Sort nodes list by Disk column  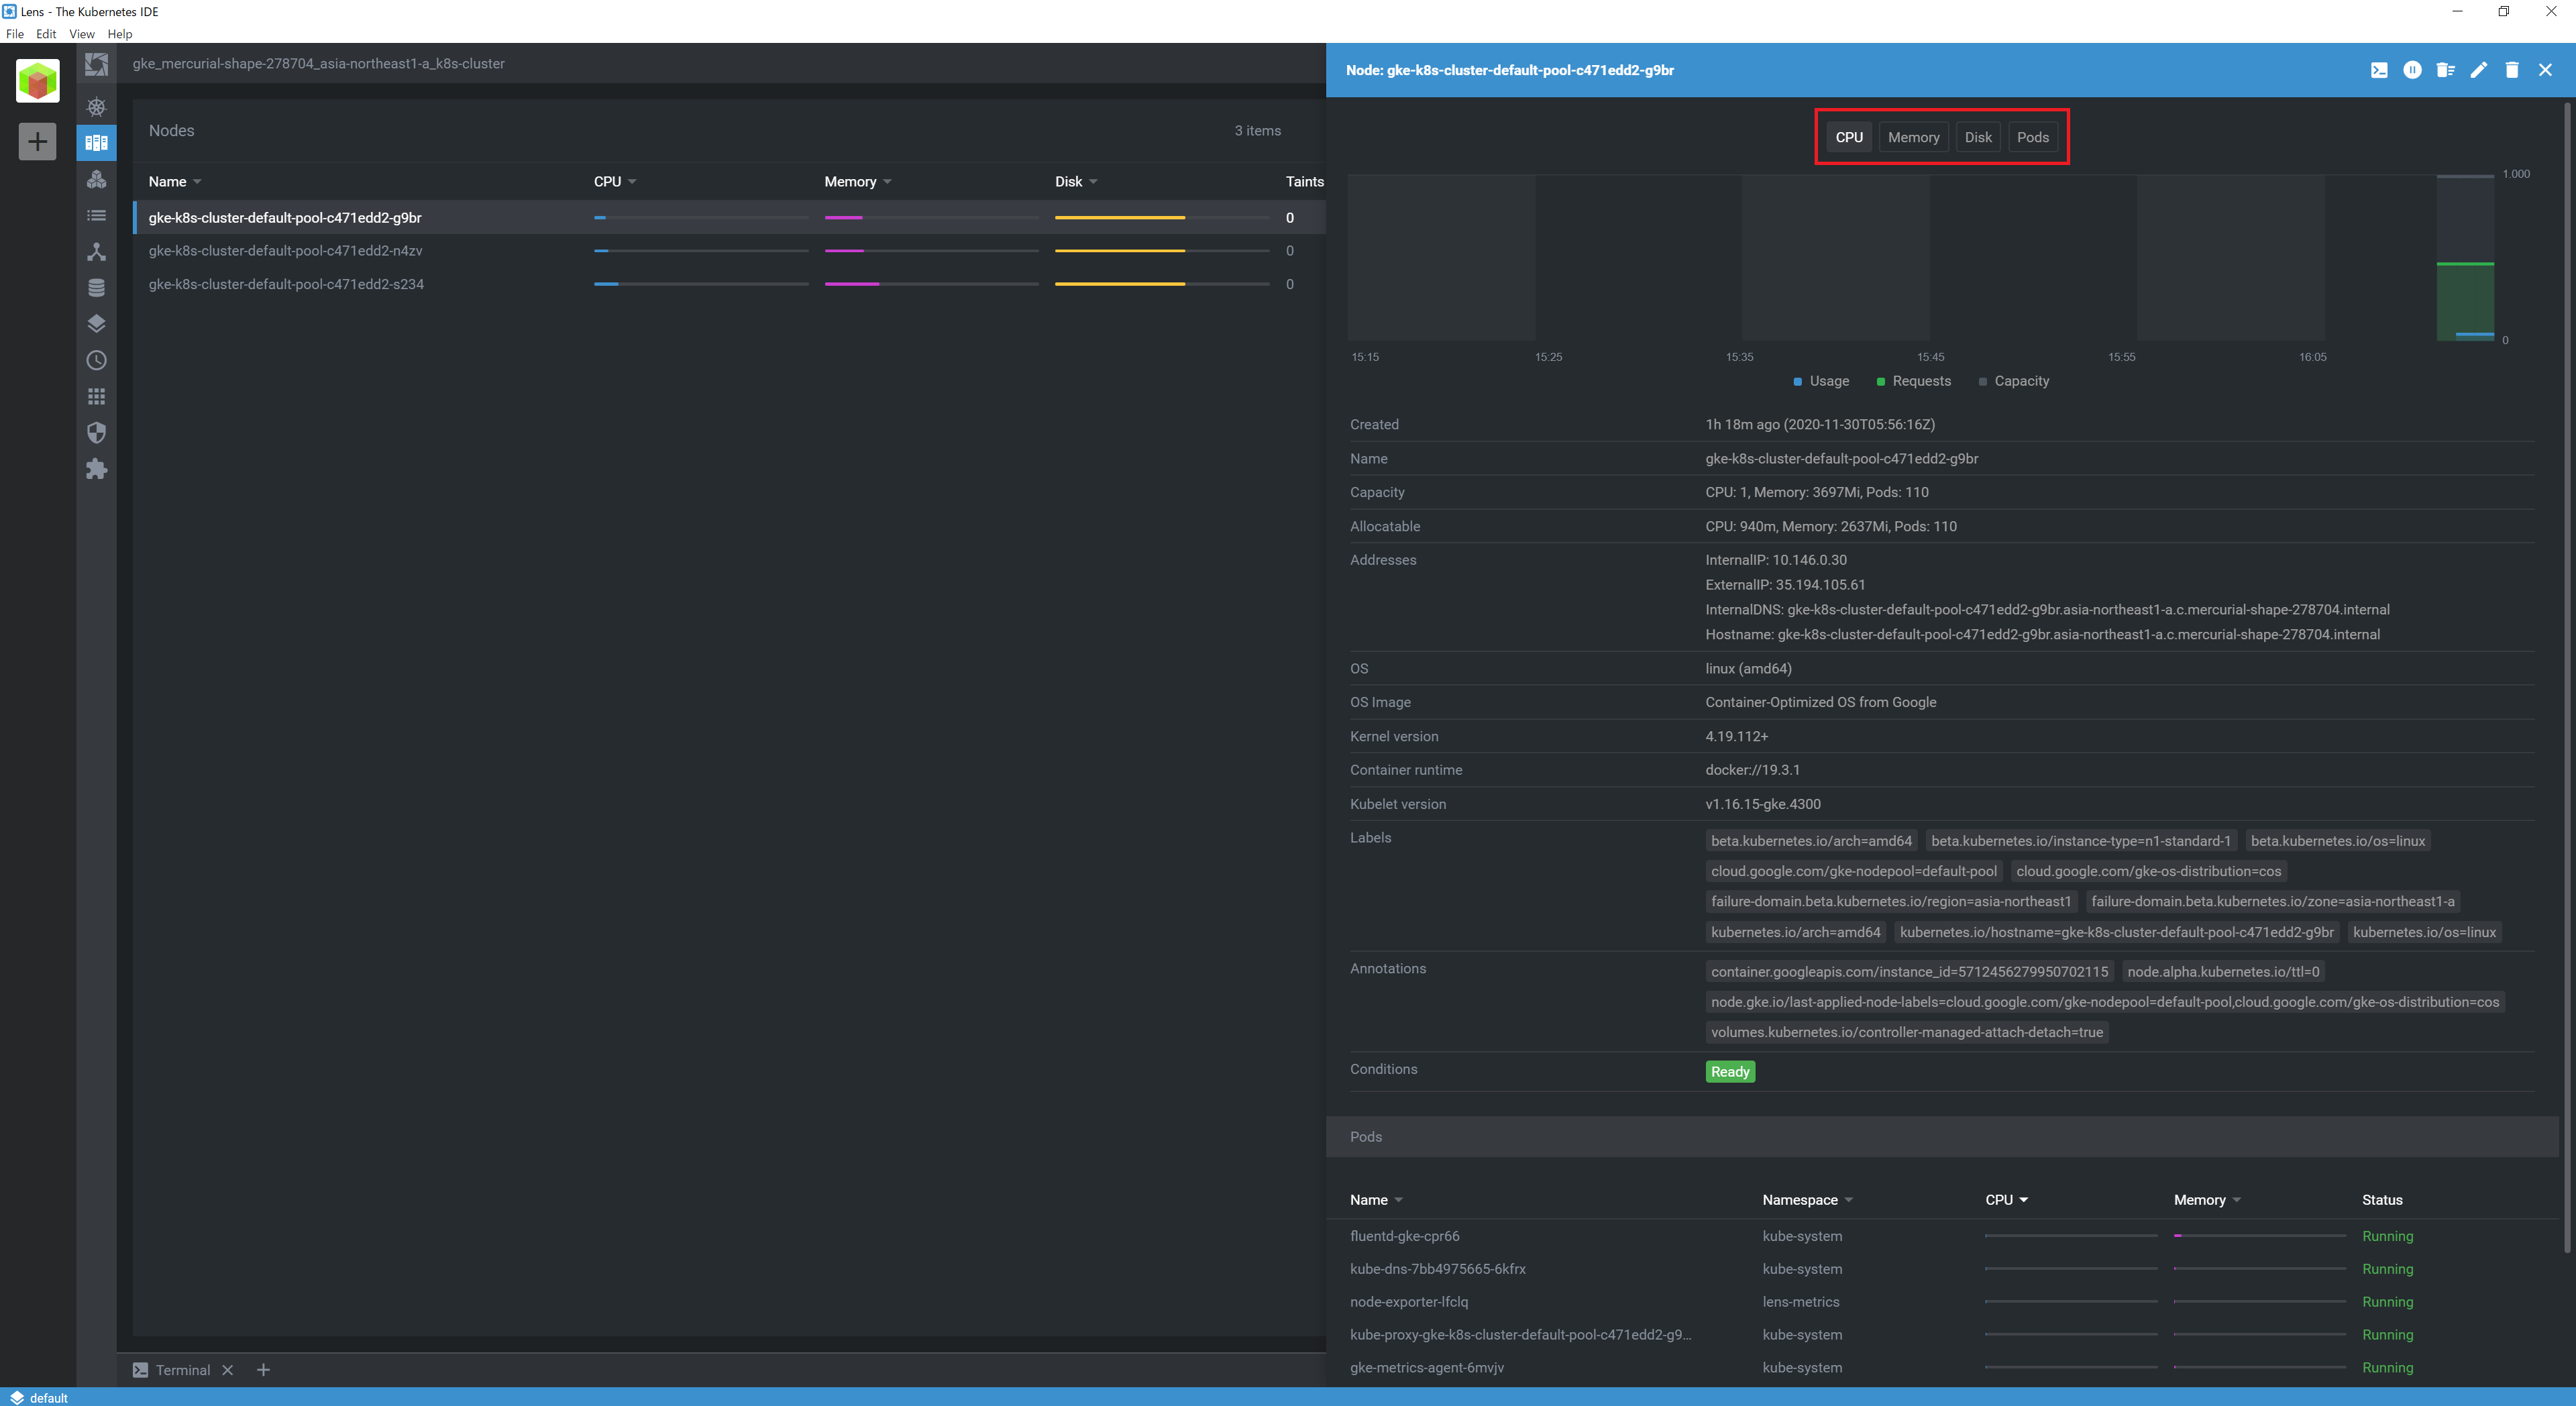(1068, 182)
